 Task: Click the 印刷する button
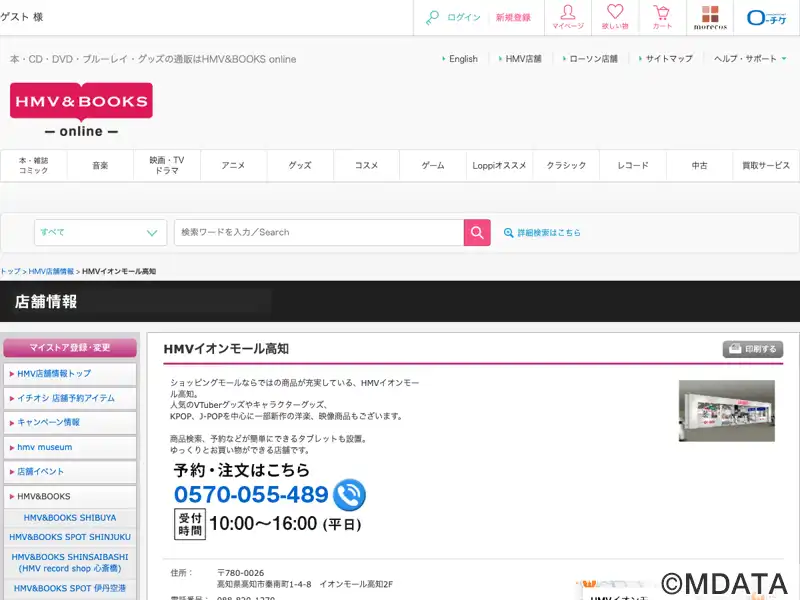pyautogui.click(x=753, y=349)
